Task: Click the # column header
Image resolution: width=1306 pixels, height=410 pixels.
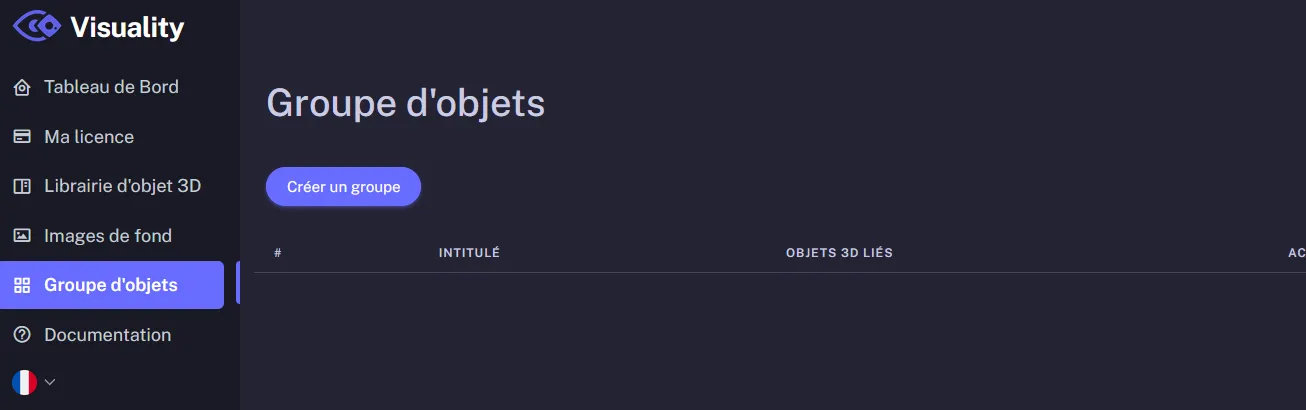Action: click(x=278, y=253)
